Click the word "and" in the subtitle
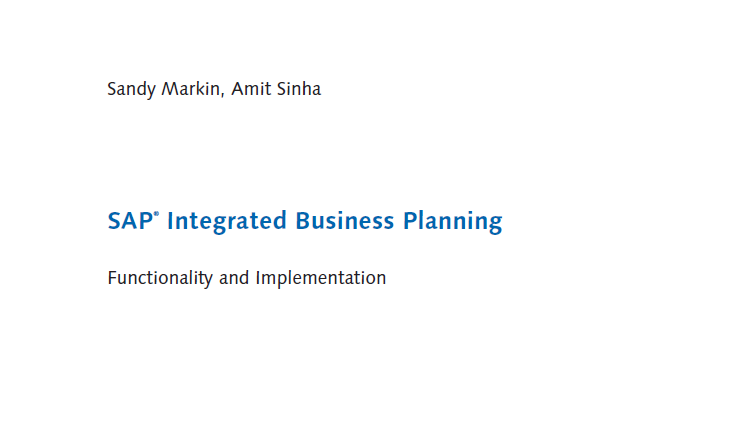 (x=234, y=278)
